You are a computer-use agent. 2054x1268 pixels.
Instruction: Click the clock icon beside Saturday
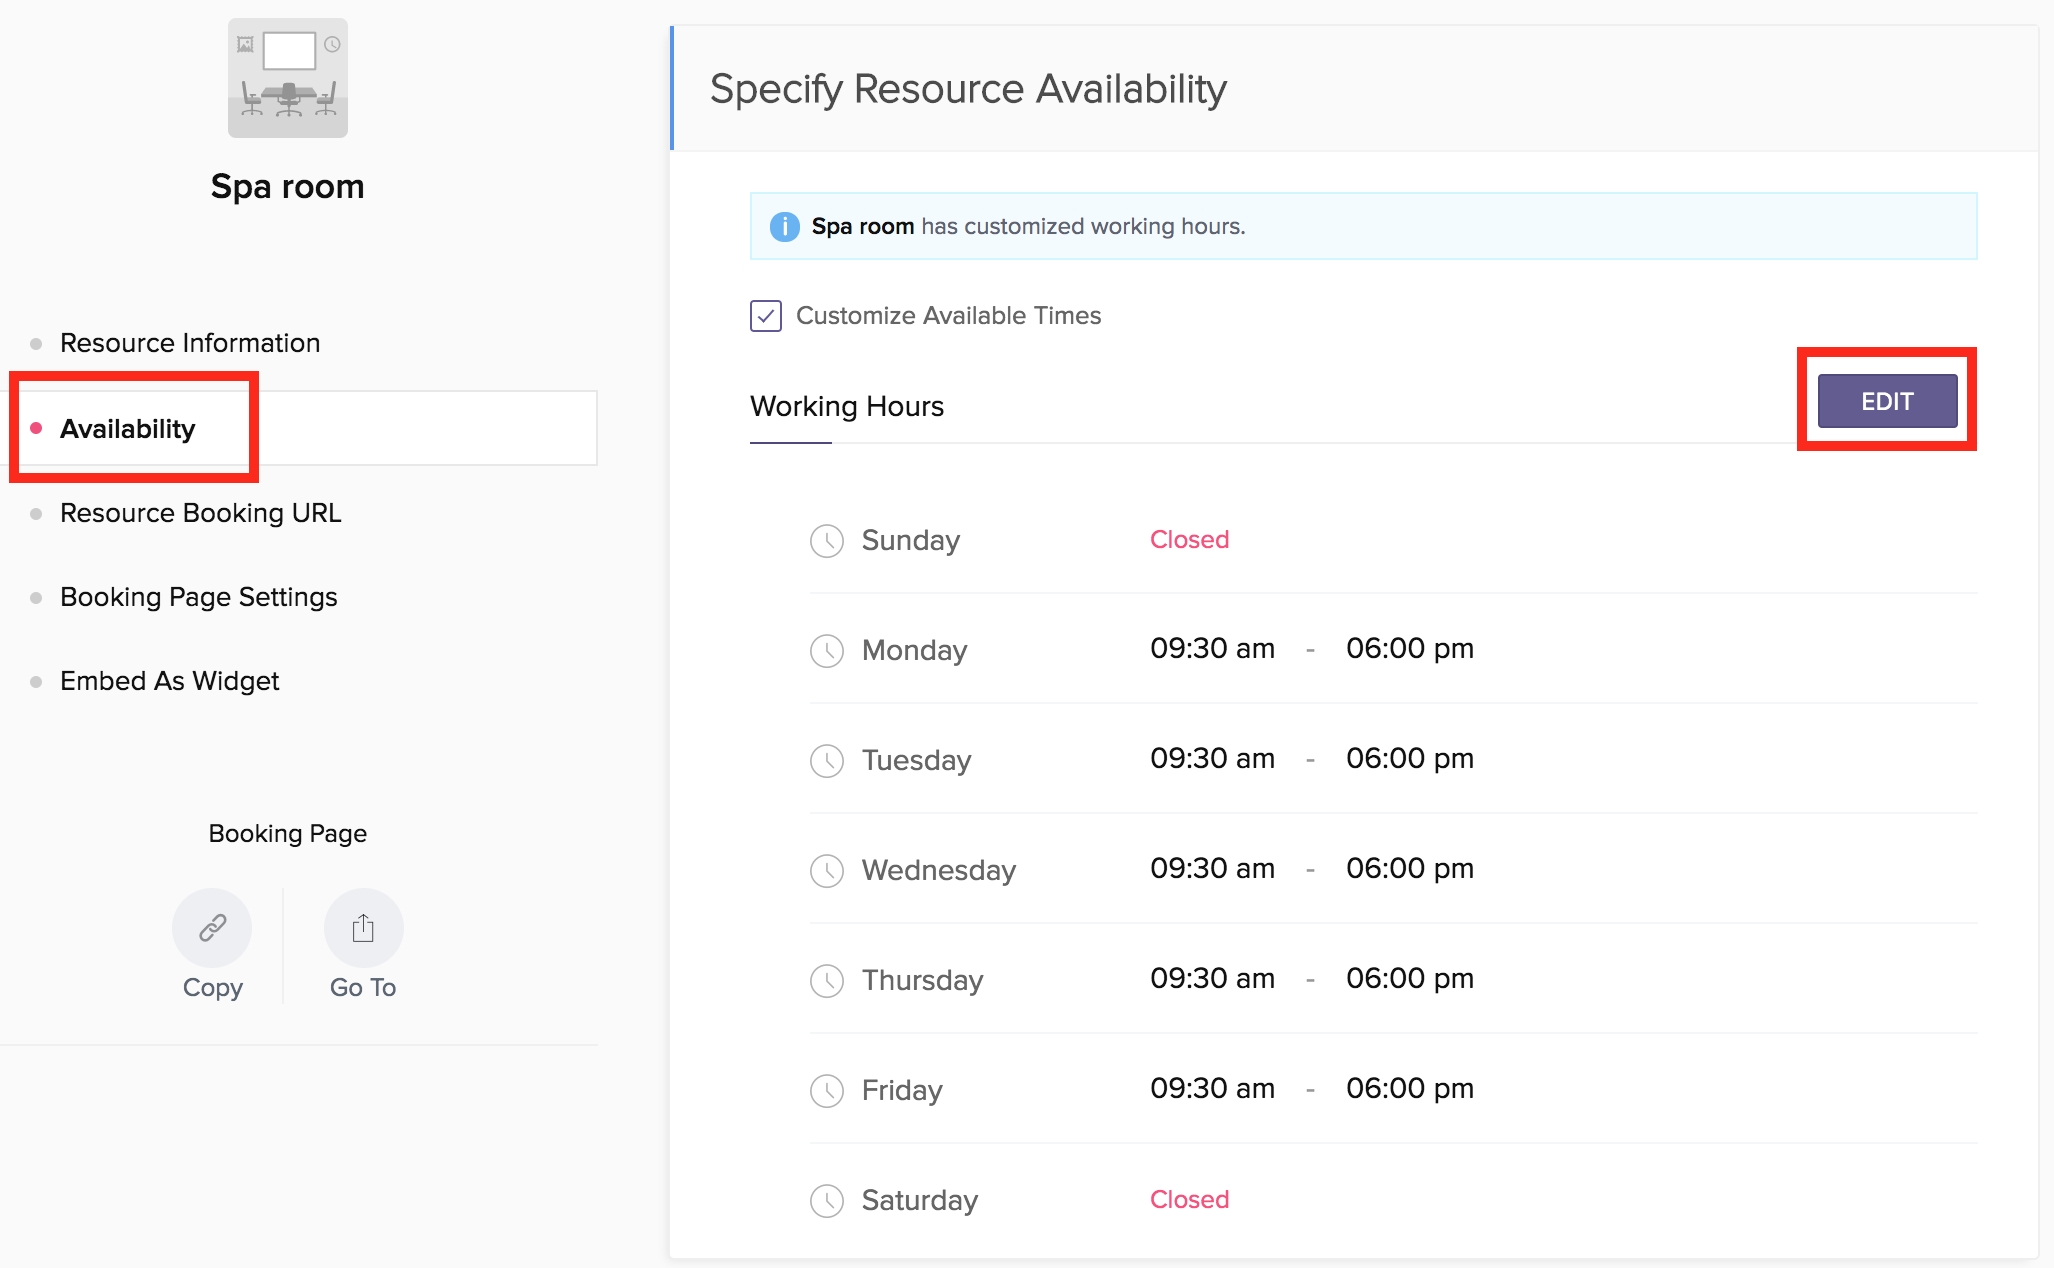point(827,1201)
